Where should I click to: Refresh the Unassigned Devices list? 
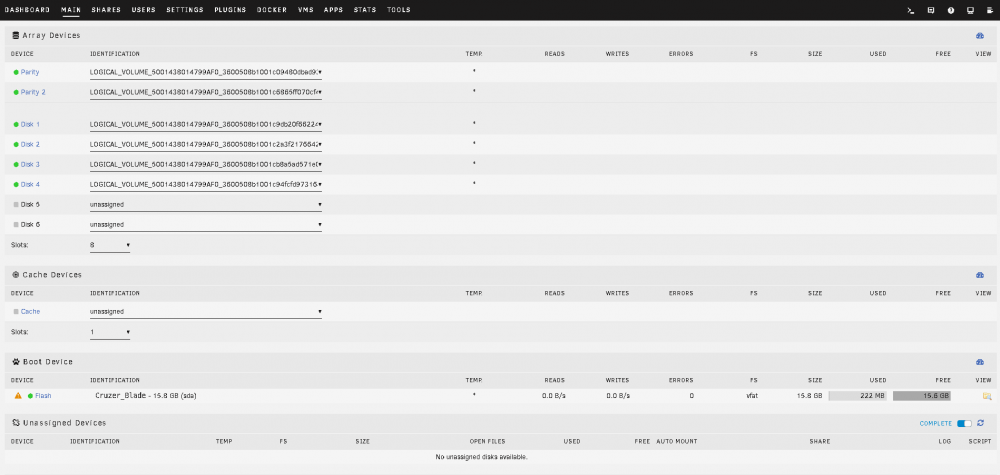981,423
